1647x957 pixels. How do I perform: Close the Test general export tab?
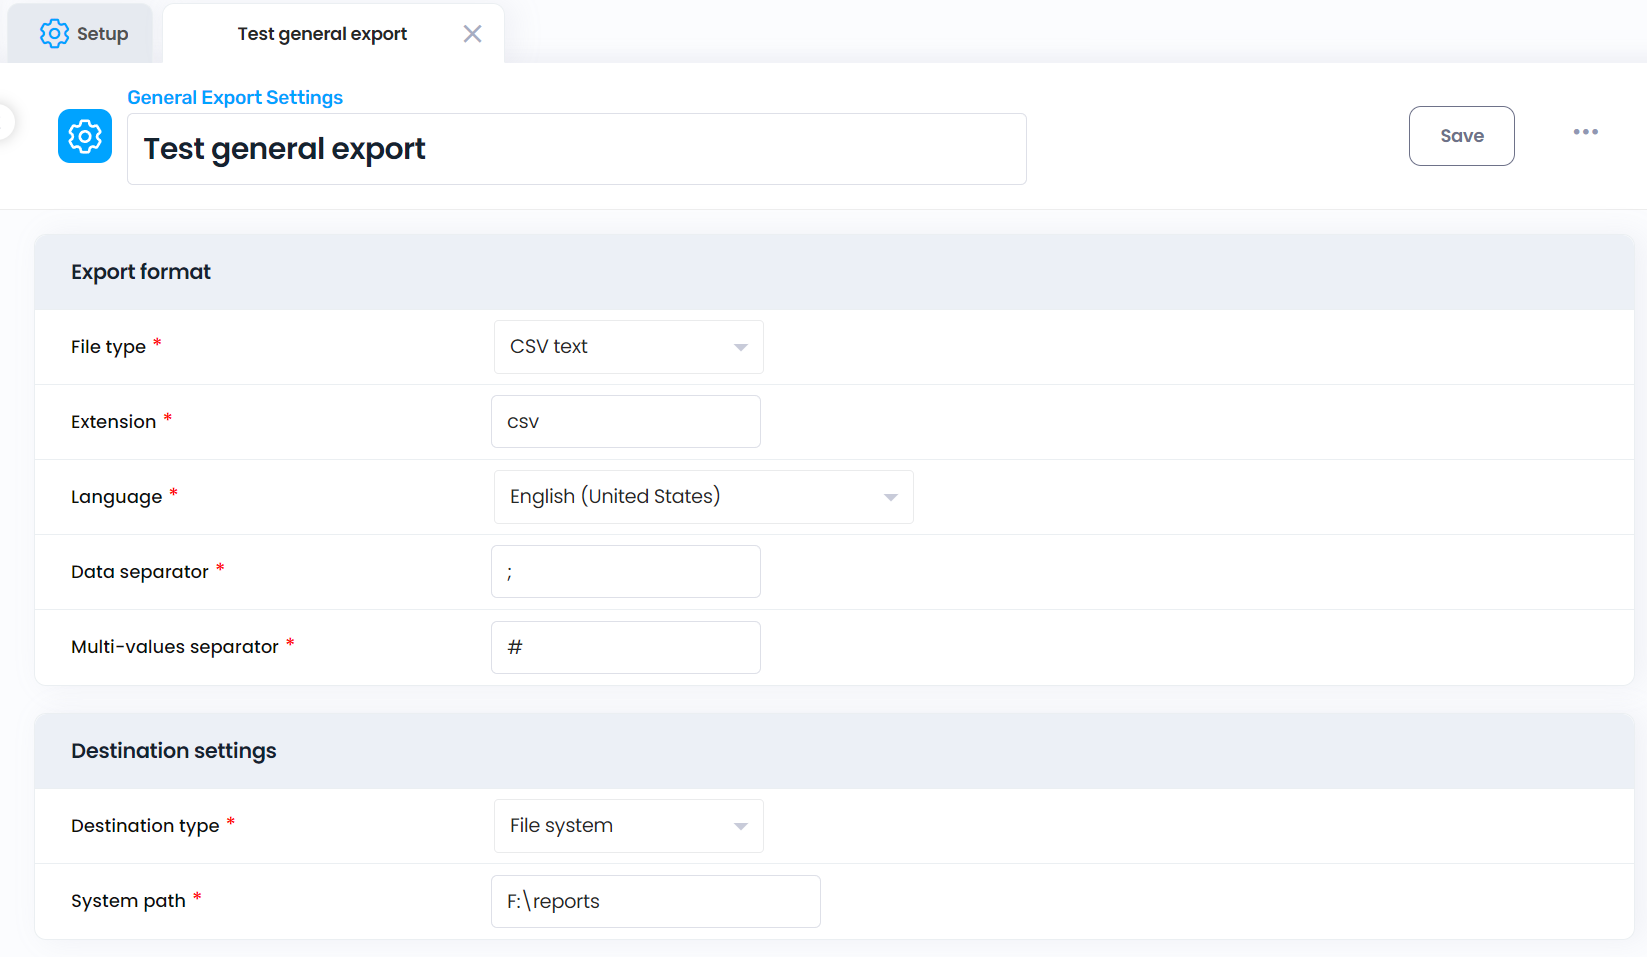(472, 34)
